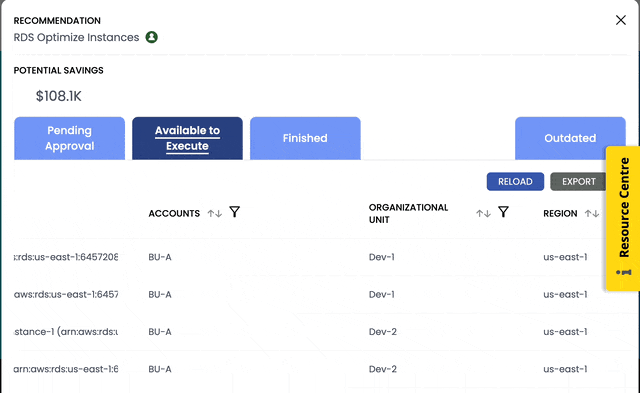Click the $108.1K potential savings value

59,96
